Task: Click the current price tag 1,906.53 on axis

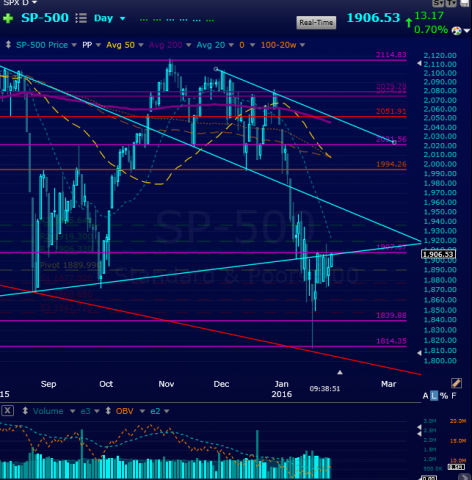Action: (x=438, y=255)
